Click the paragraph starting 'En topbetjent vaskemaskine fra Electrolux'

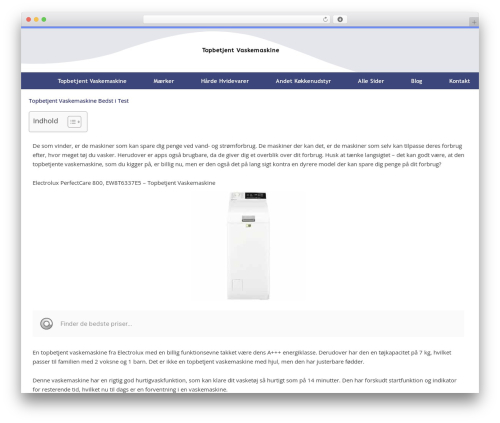click(242, 357)
